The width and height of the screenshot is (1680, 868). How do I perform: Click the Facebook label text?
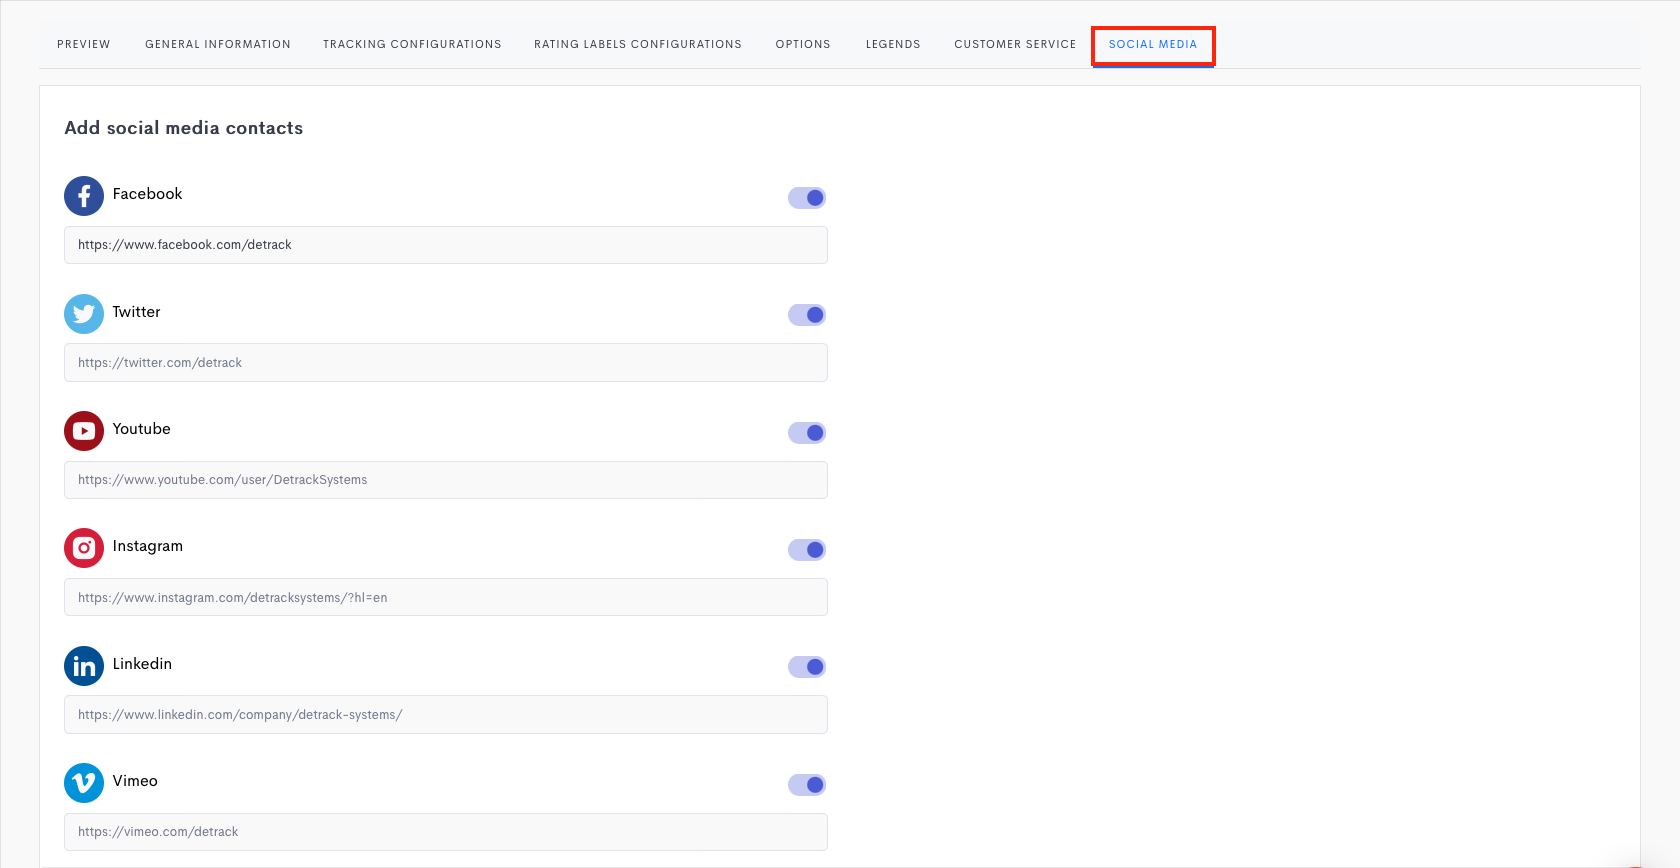pos(147,194)
